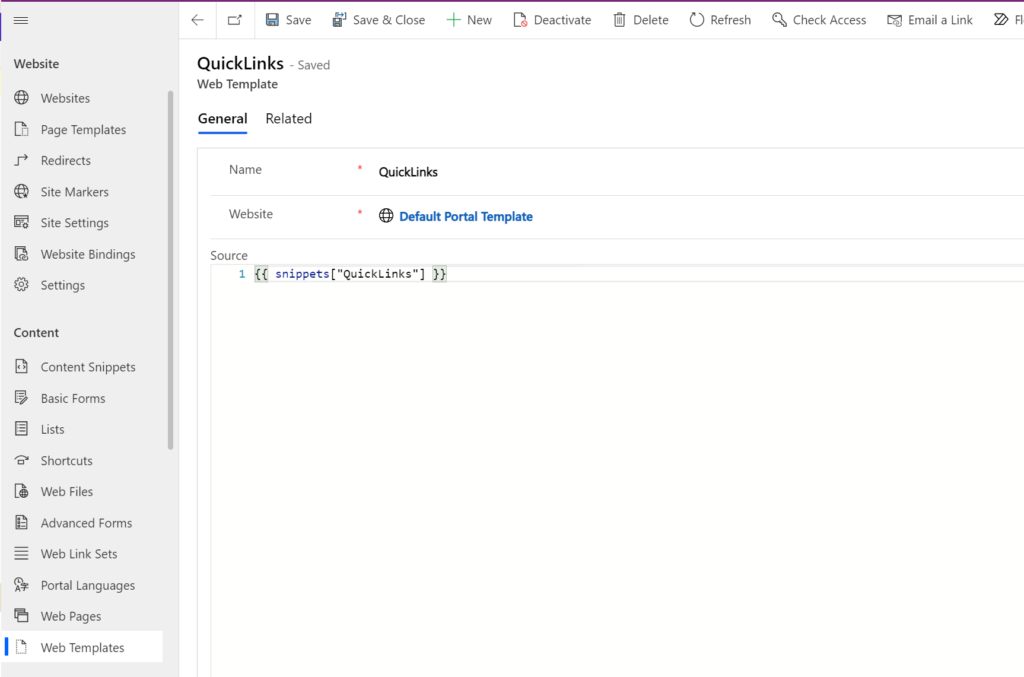Go back using the back arrow
The width and height of the screenshot is (1024, 677).
(x=197, y=20)
